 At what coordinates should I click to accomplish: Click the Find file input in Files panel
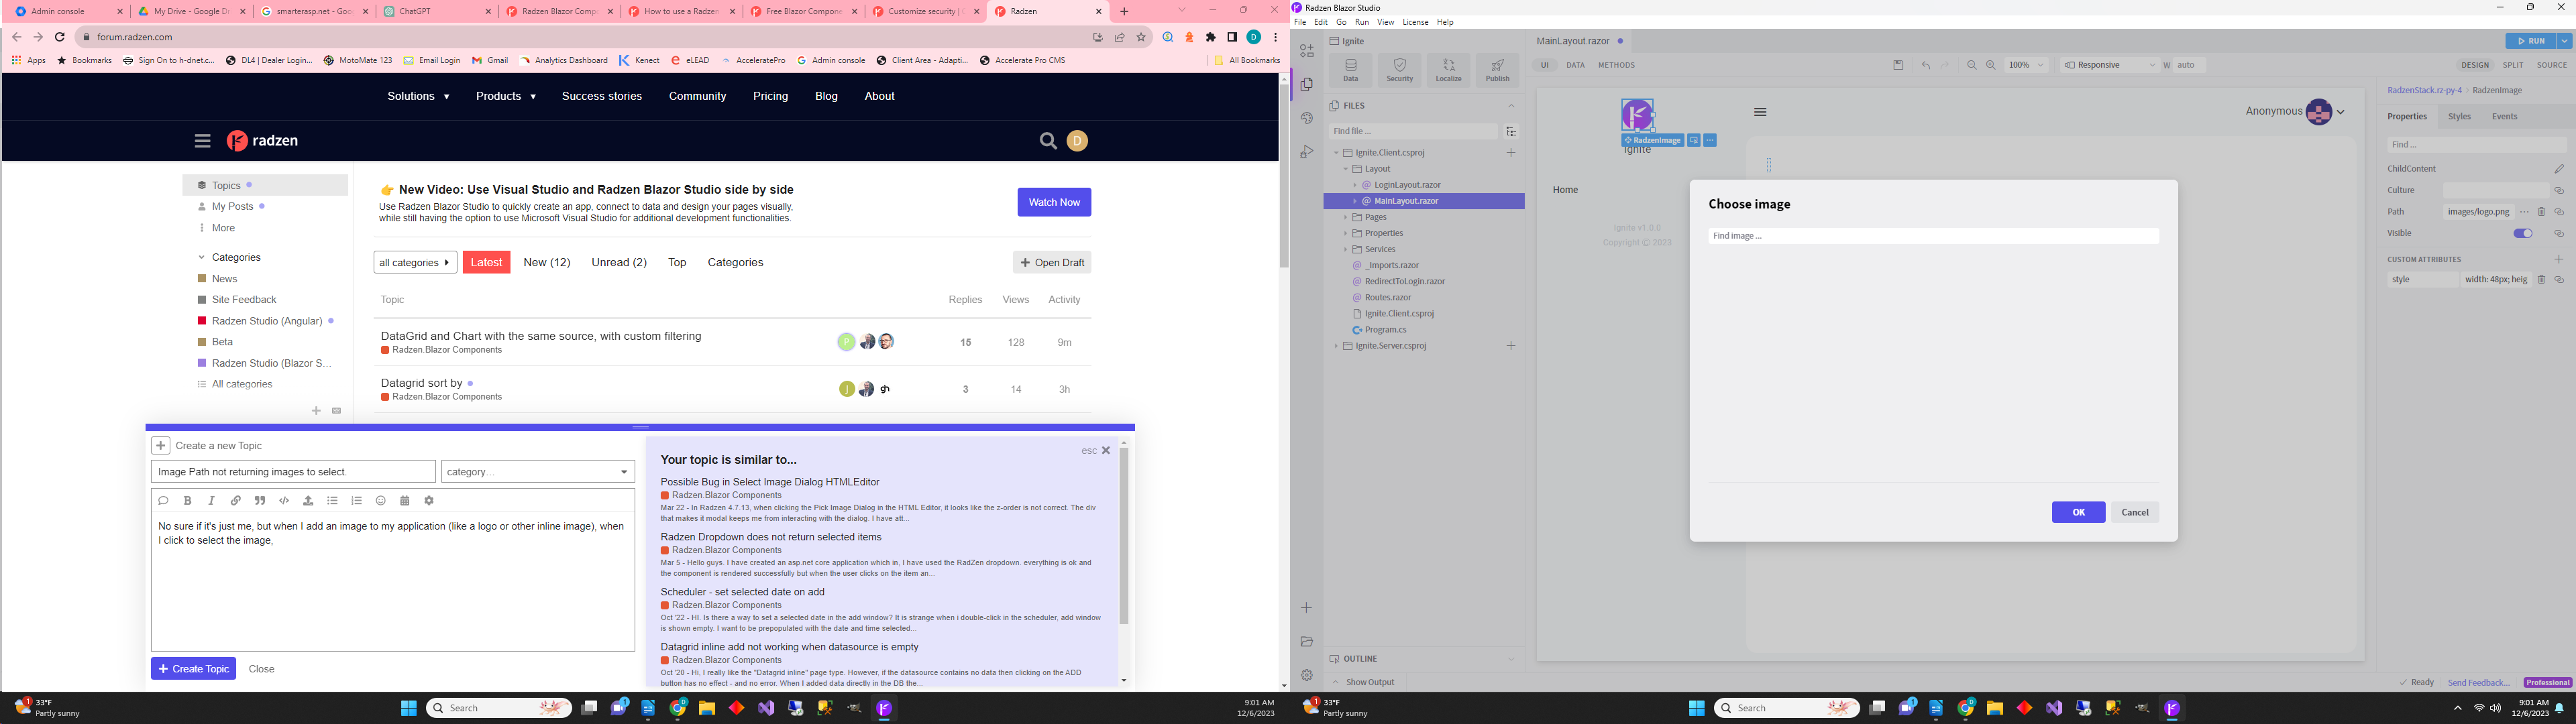click(x=1413, y=132)
